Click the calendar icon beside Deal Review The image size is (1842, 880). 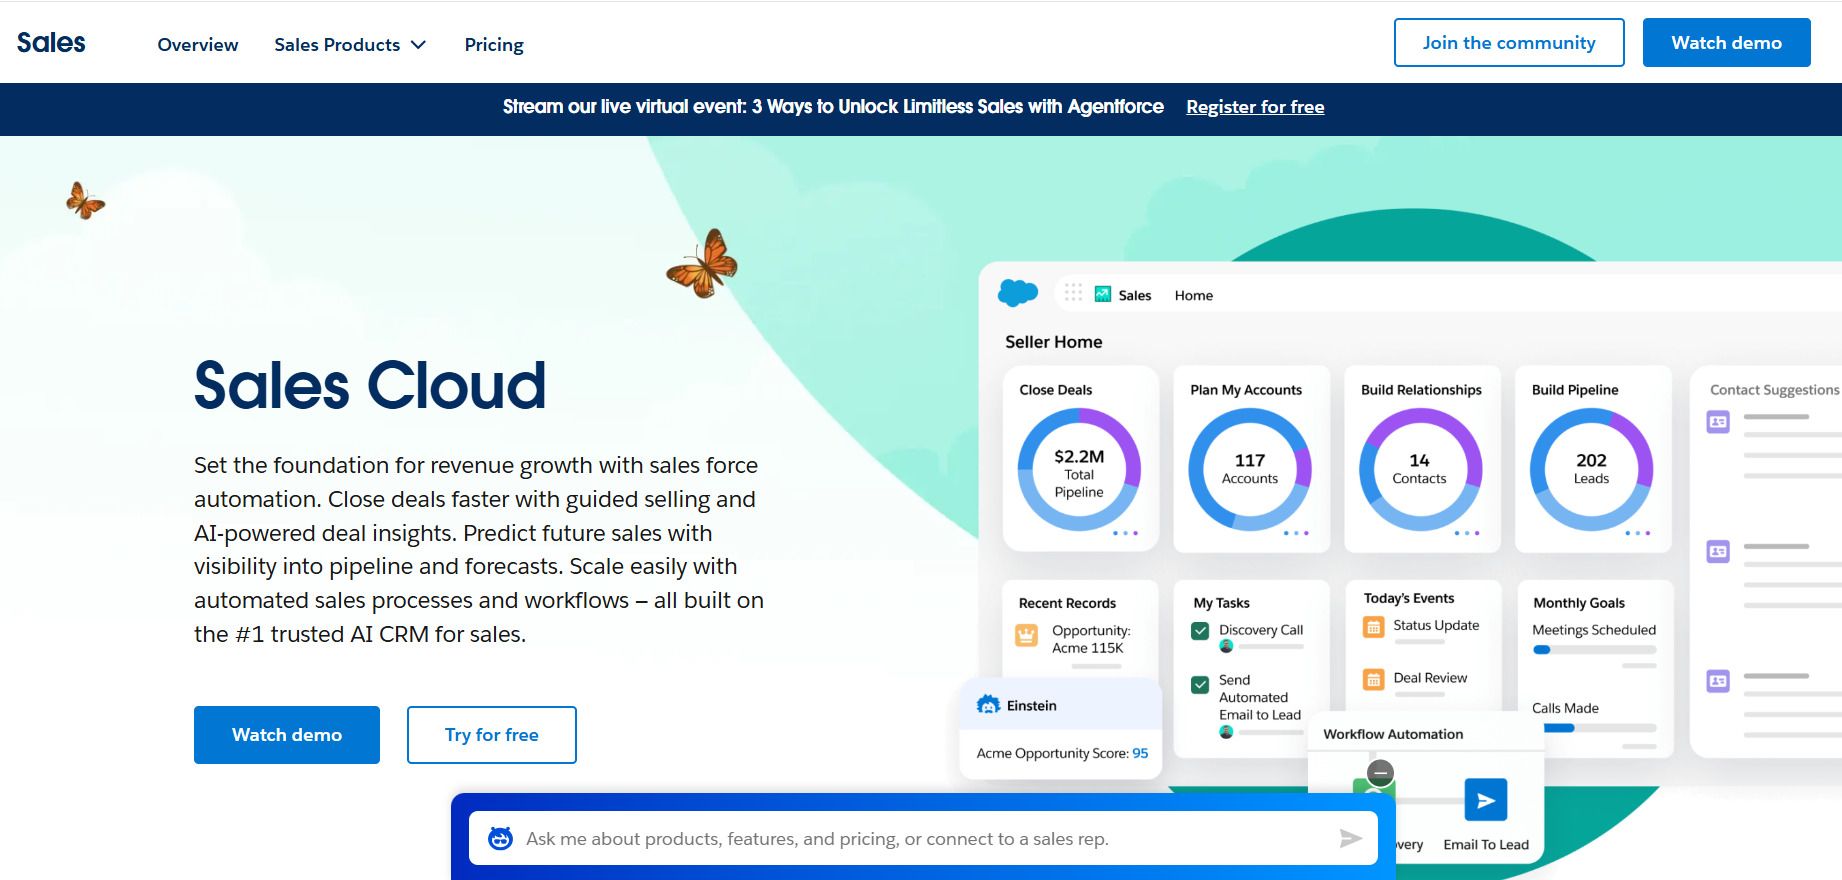click(x=1373, y=679)
